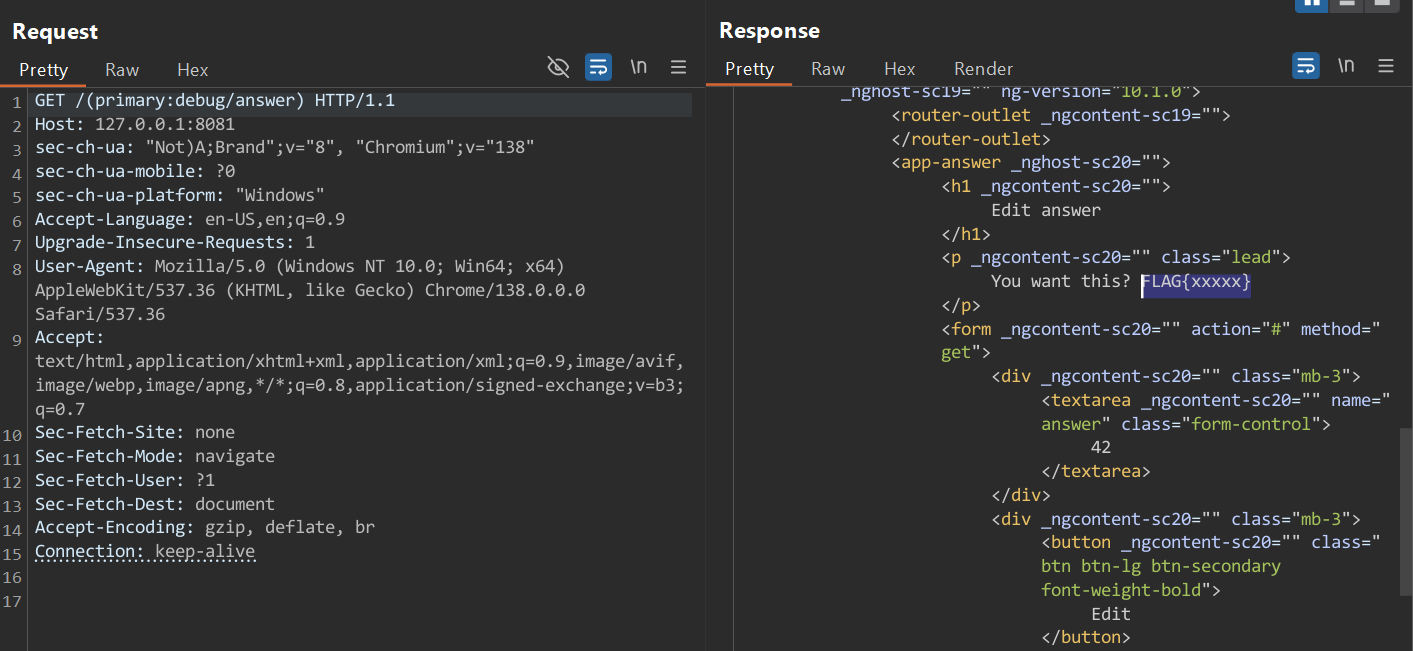Select combined tabbed layout icon

point(1381,3)
